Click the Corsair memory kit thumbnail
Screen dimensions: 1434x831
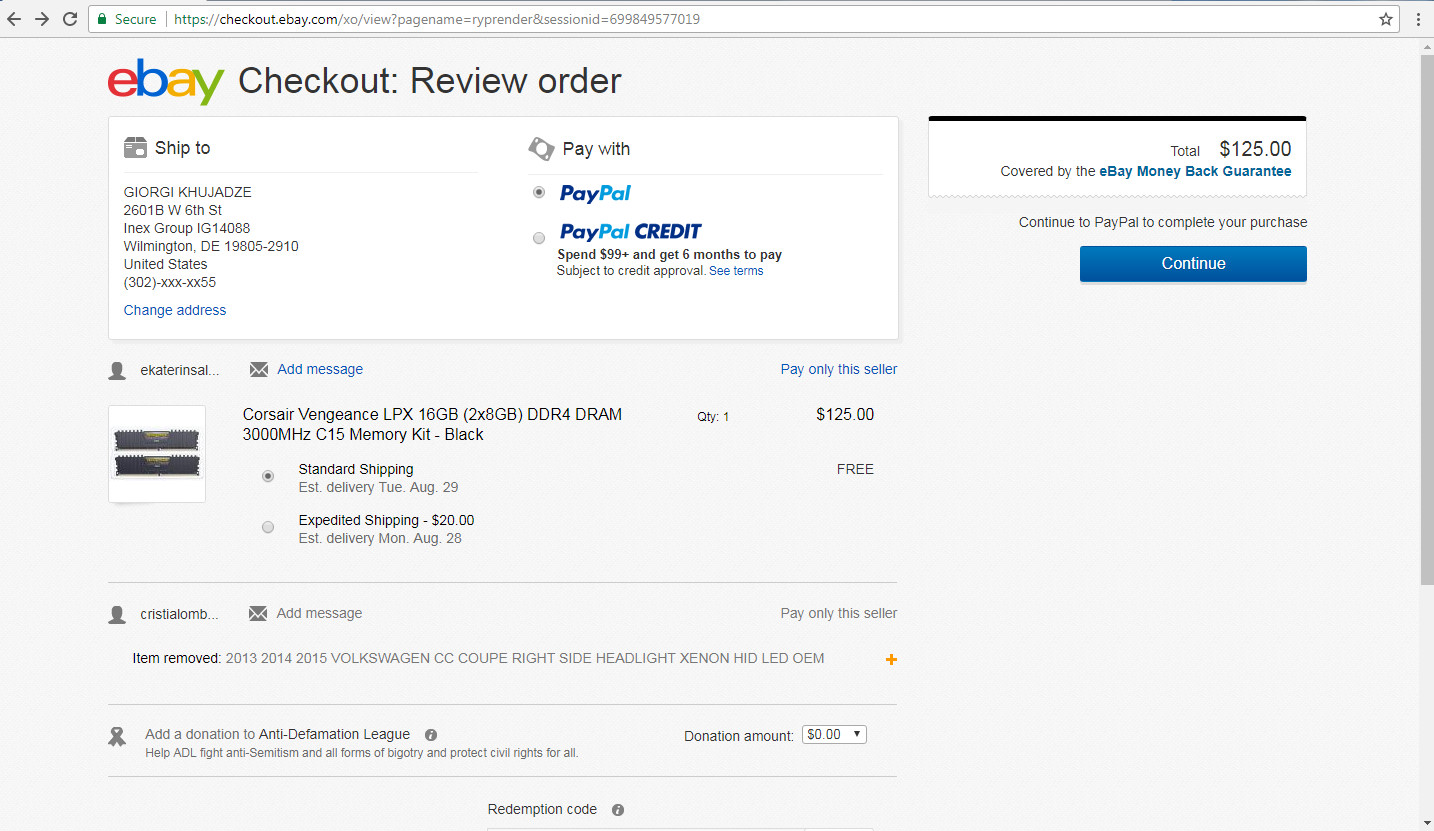tap(157, 453)
